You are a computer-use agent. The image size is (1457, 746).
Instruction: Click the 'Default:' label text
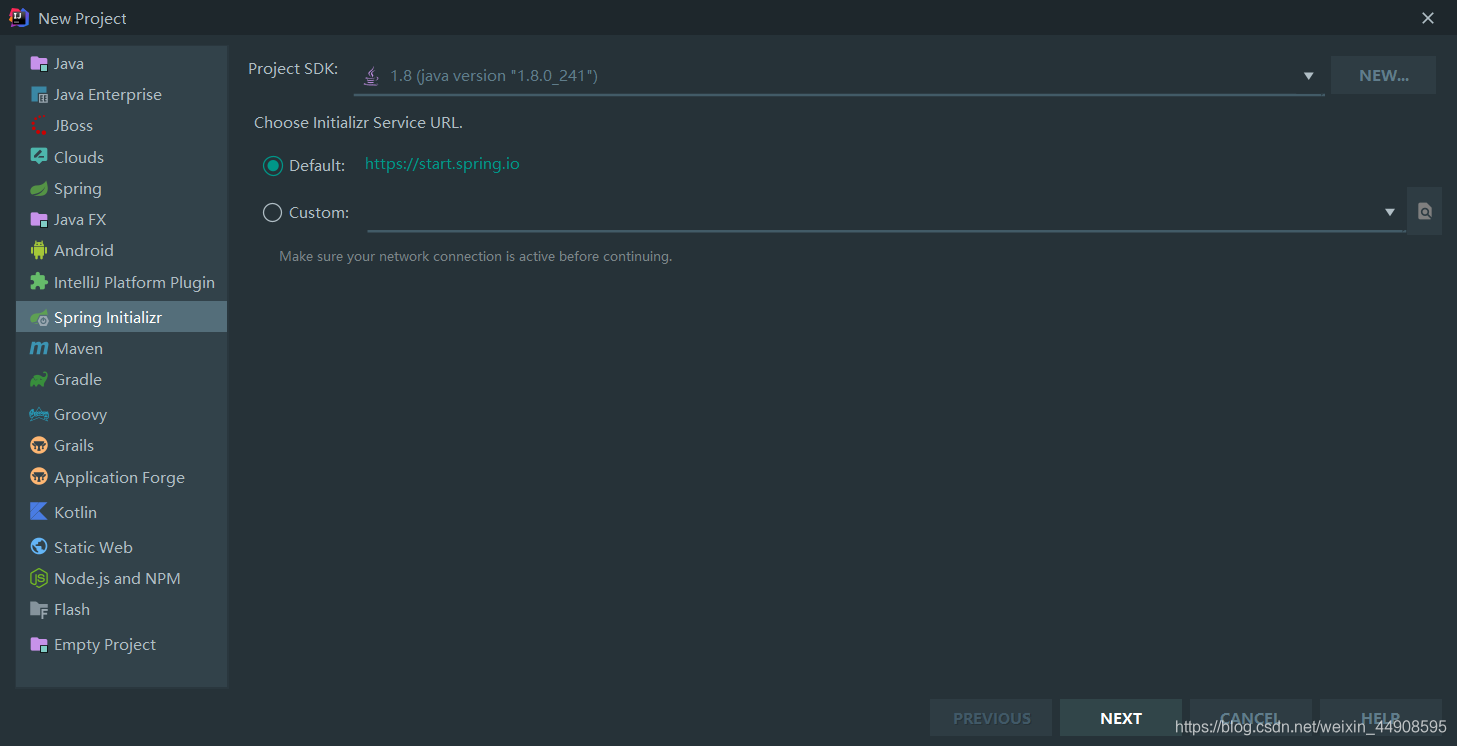pyautogui.click(x=317, y=166)
